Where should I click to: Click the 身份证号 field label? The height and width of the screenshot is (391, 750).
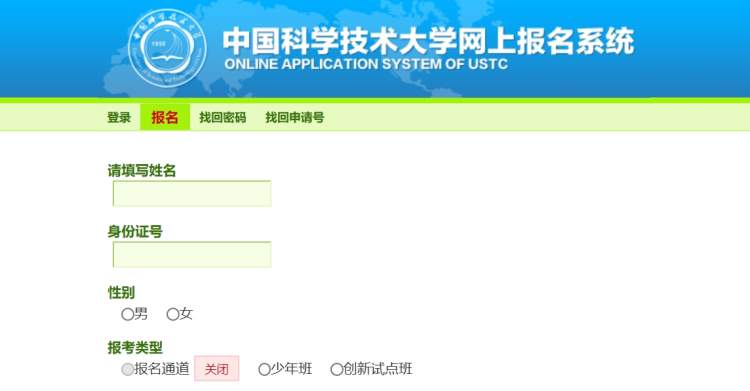(x=135, y=232)
